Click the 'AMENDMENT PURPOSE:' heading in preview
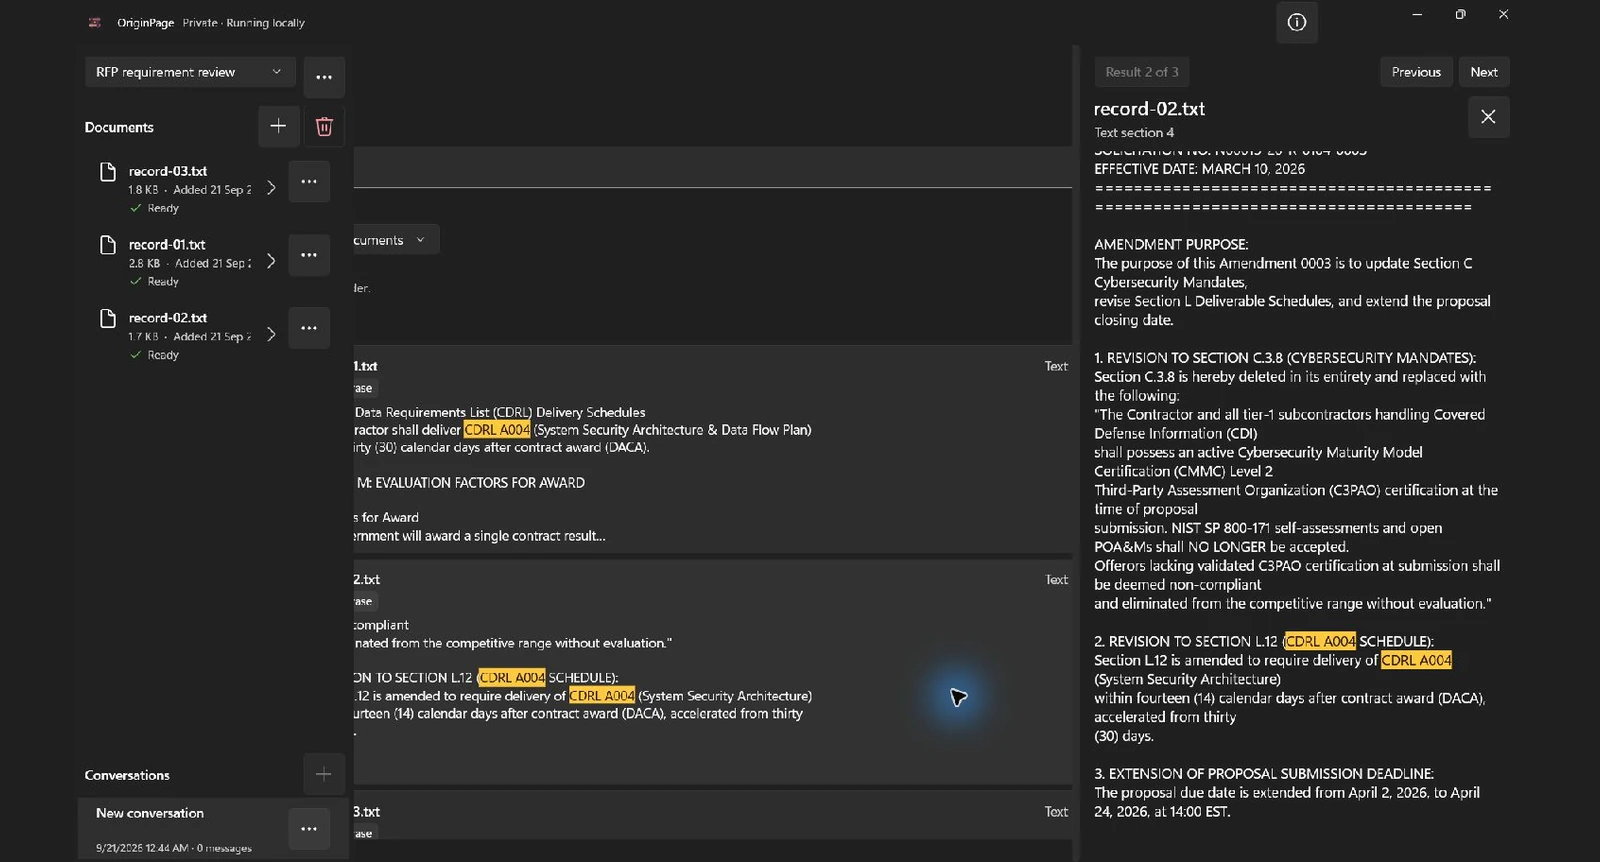The height and width of the screenshot is (862, 1600). tap(1171, 244)
